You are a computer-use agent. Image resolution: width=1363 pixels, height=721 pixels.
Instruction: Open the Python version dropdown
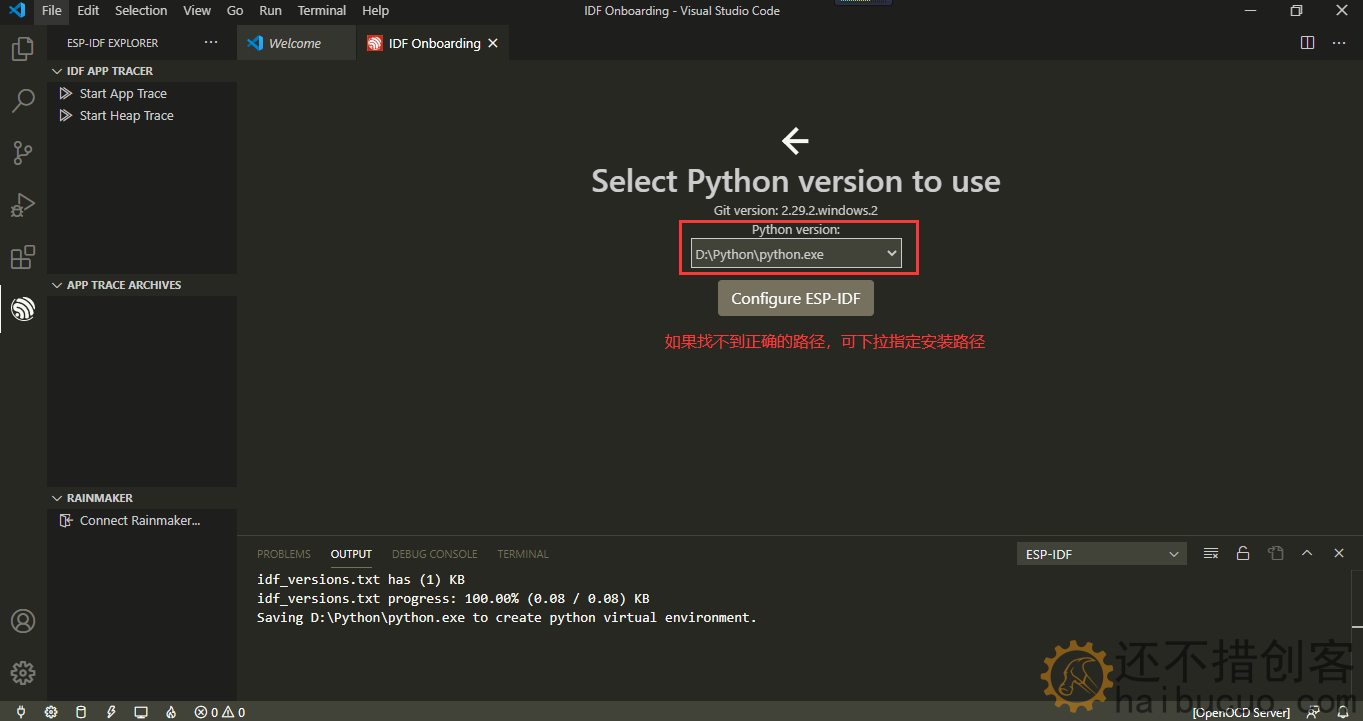(796, 254)
